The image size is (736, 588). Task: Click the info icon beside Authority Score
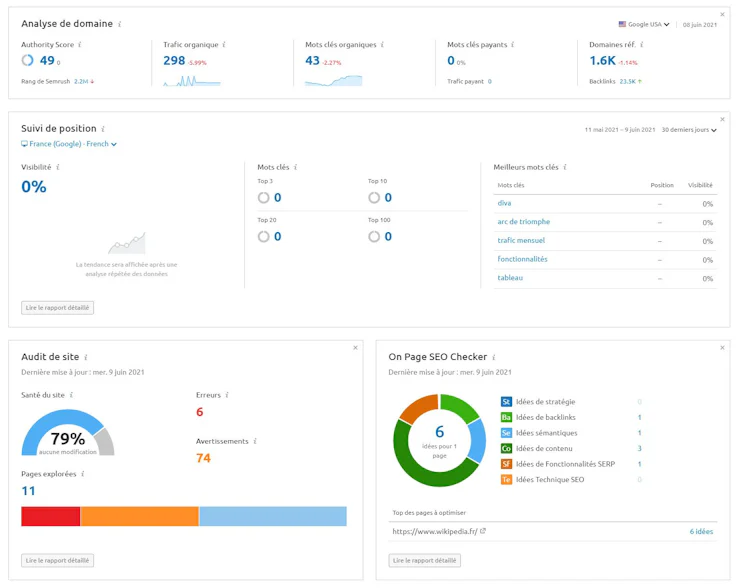(80, 45)
